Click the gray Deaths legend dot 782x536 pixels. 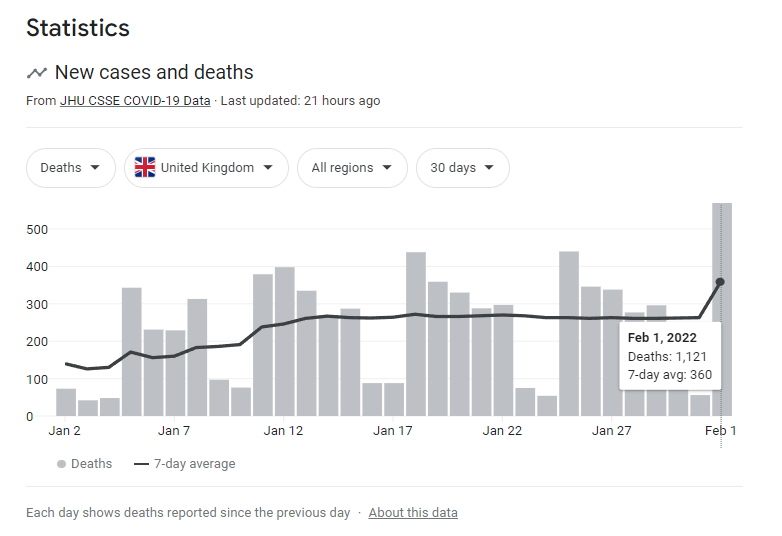pyautogui.click(x=61, y=464)
